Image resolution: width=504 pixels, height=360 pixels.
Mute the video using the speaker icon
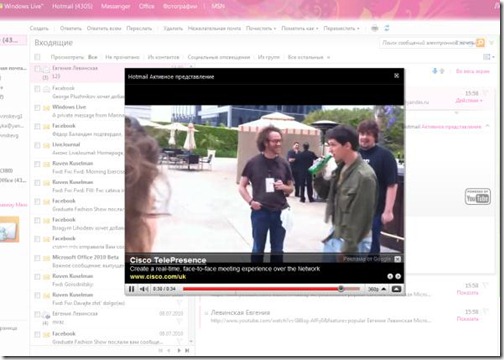click(144, 289)
